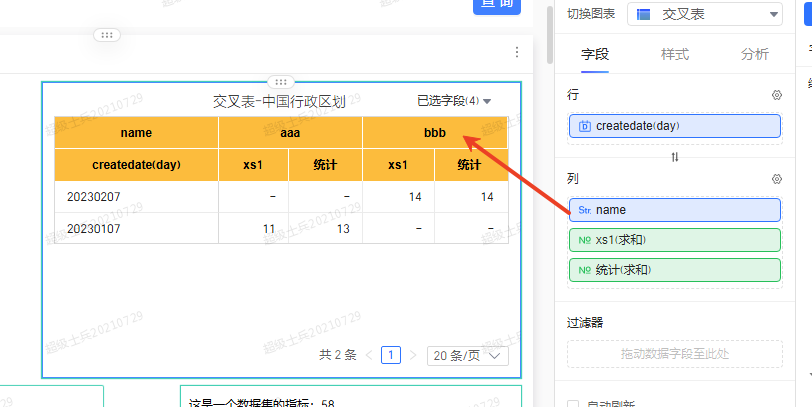The height and width of the screenshot is (407, 812).
Task: Click the drag handle above the crosstab
Action: 281,81
